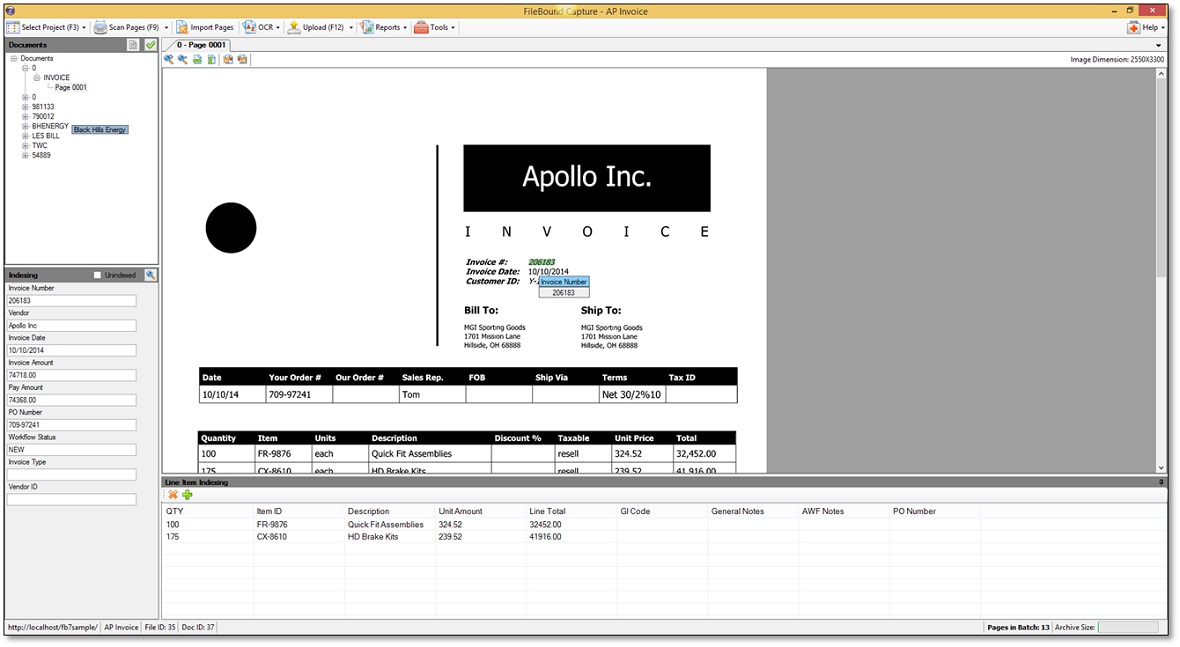Expand the LES BILL tree node
Screen dimensions: 1180x647
(25, 136)
